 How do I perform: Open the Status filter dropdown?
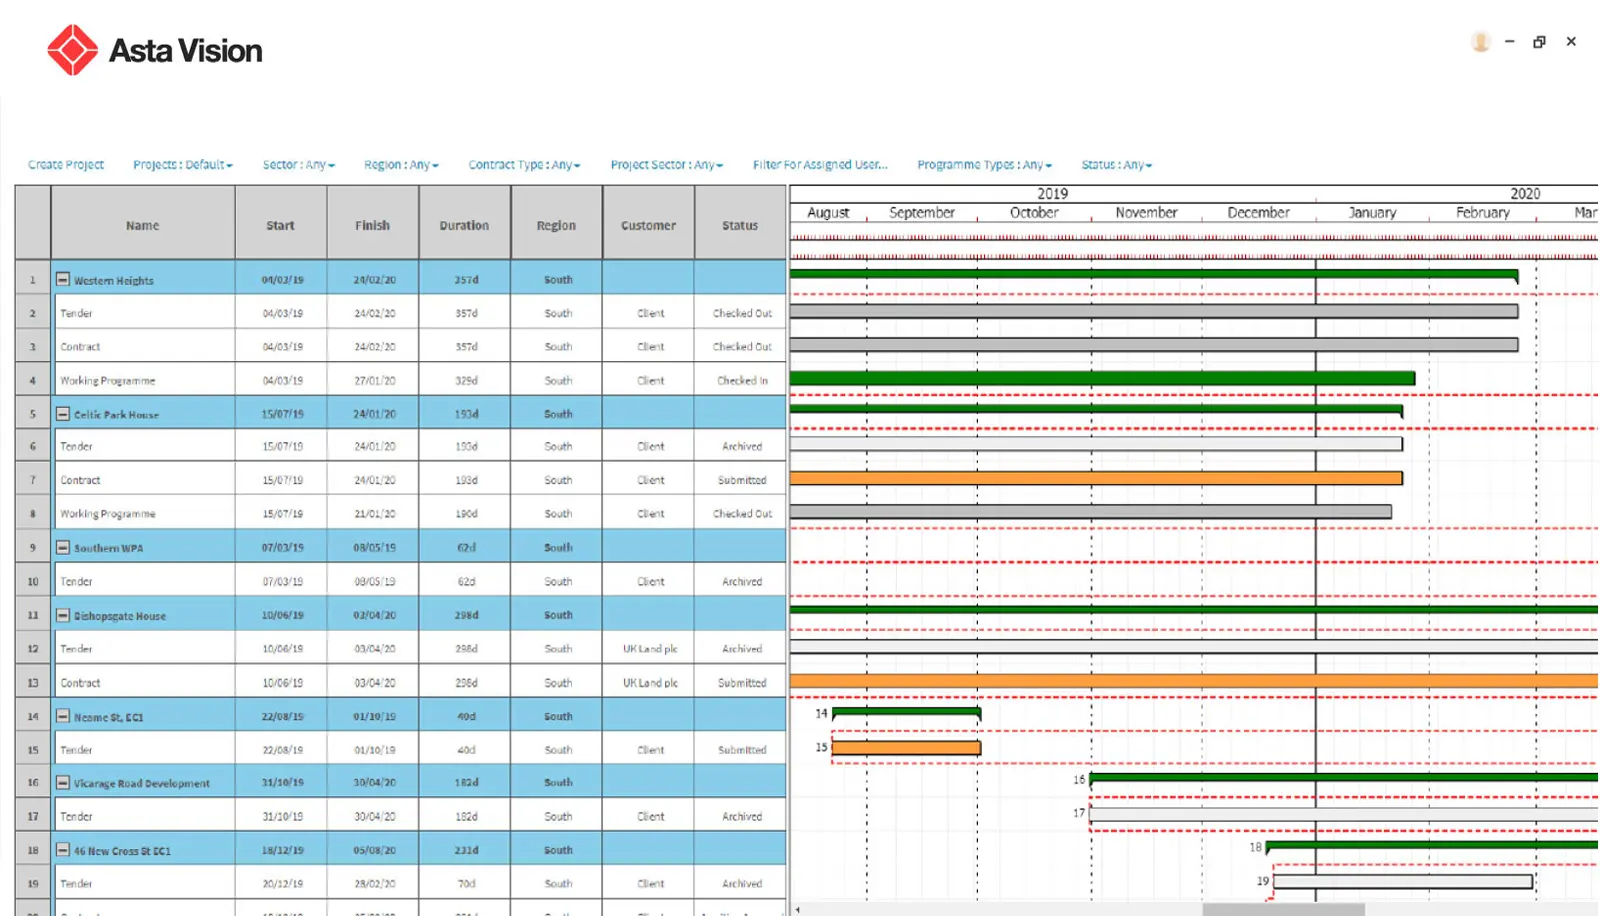pyautogui.click(x=1116, y=165)
